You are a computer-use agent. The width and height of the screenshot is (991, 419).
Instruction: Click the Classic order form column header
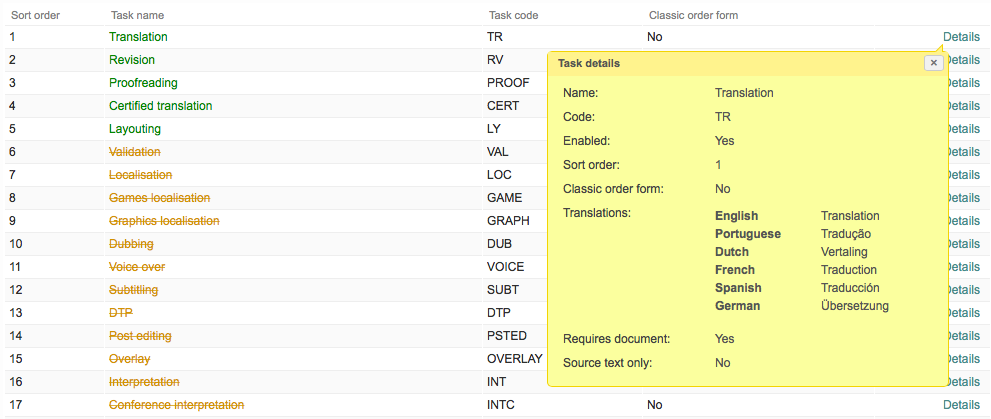tap(693, 16)
